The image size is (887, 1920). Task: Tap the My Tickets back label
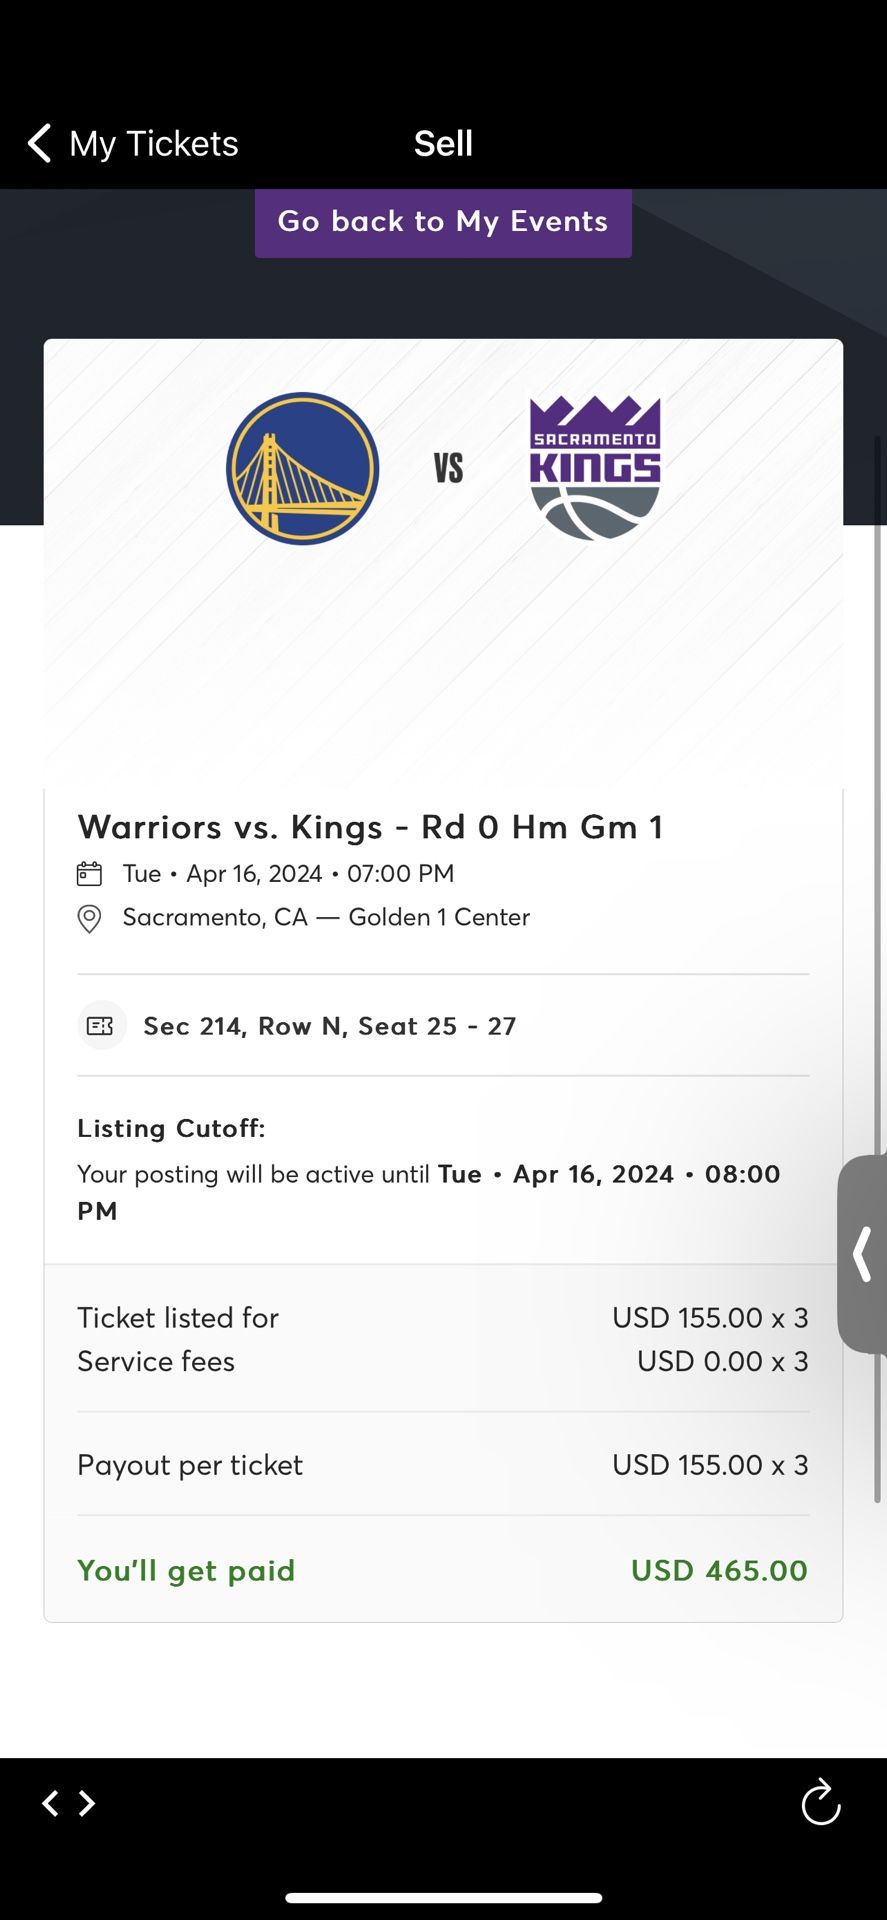pos(154,144)
